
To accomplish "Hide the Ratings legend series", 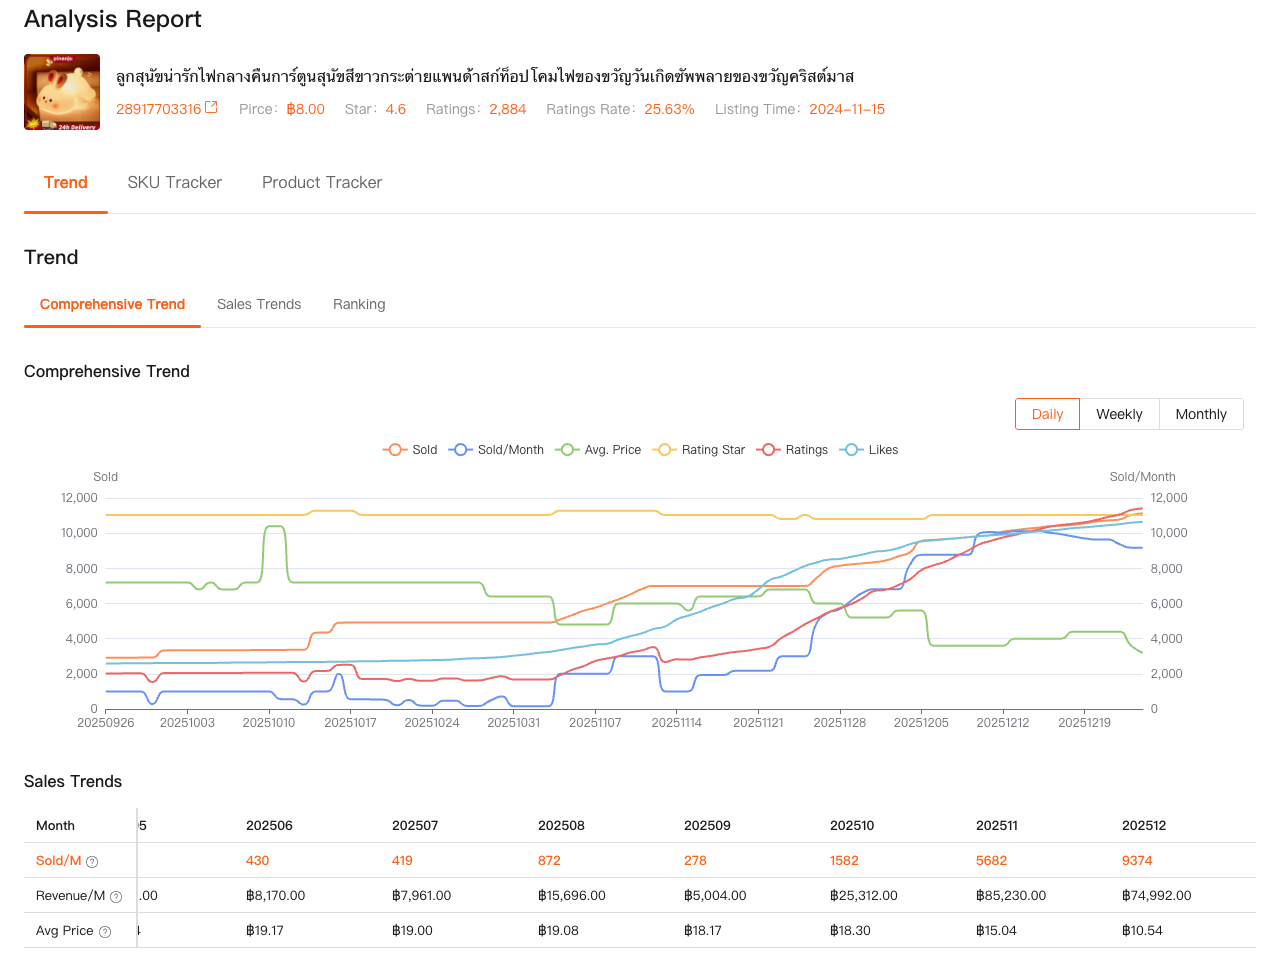I will pyautogui.click(x=793, y=450).
